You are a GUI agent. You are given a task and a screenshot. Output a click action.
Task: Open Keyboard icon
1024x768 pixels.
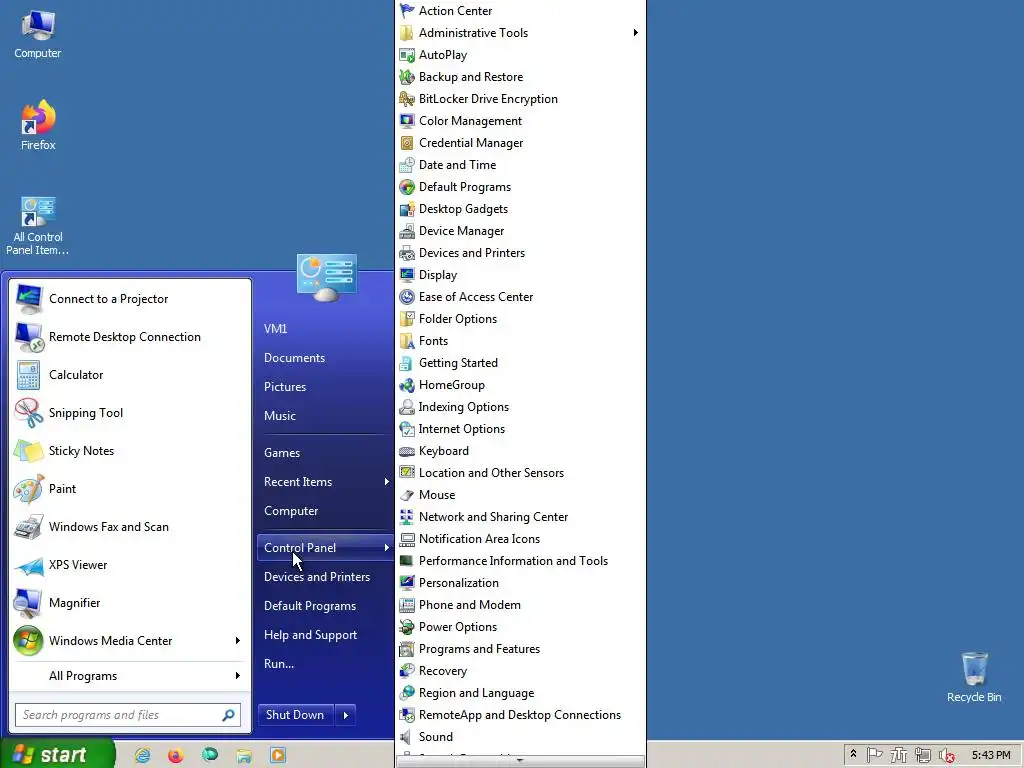coord(407,451)
